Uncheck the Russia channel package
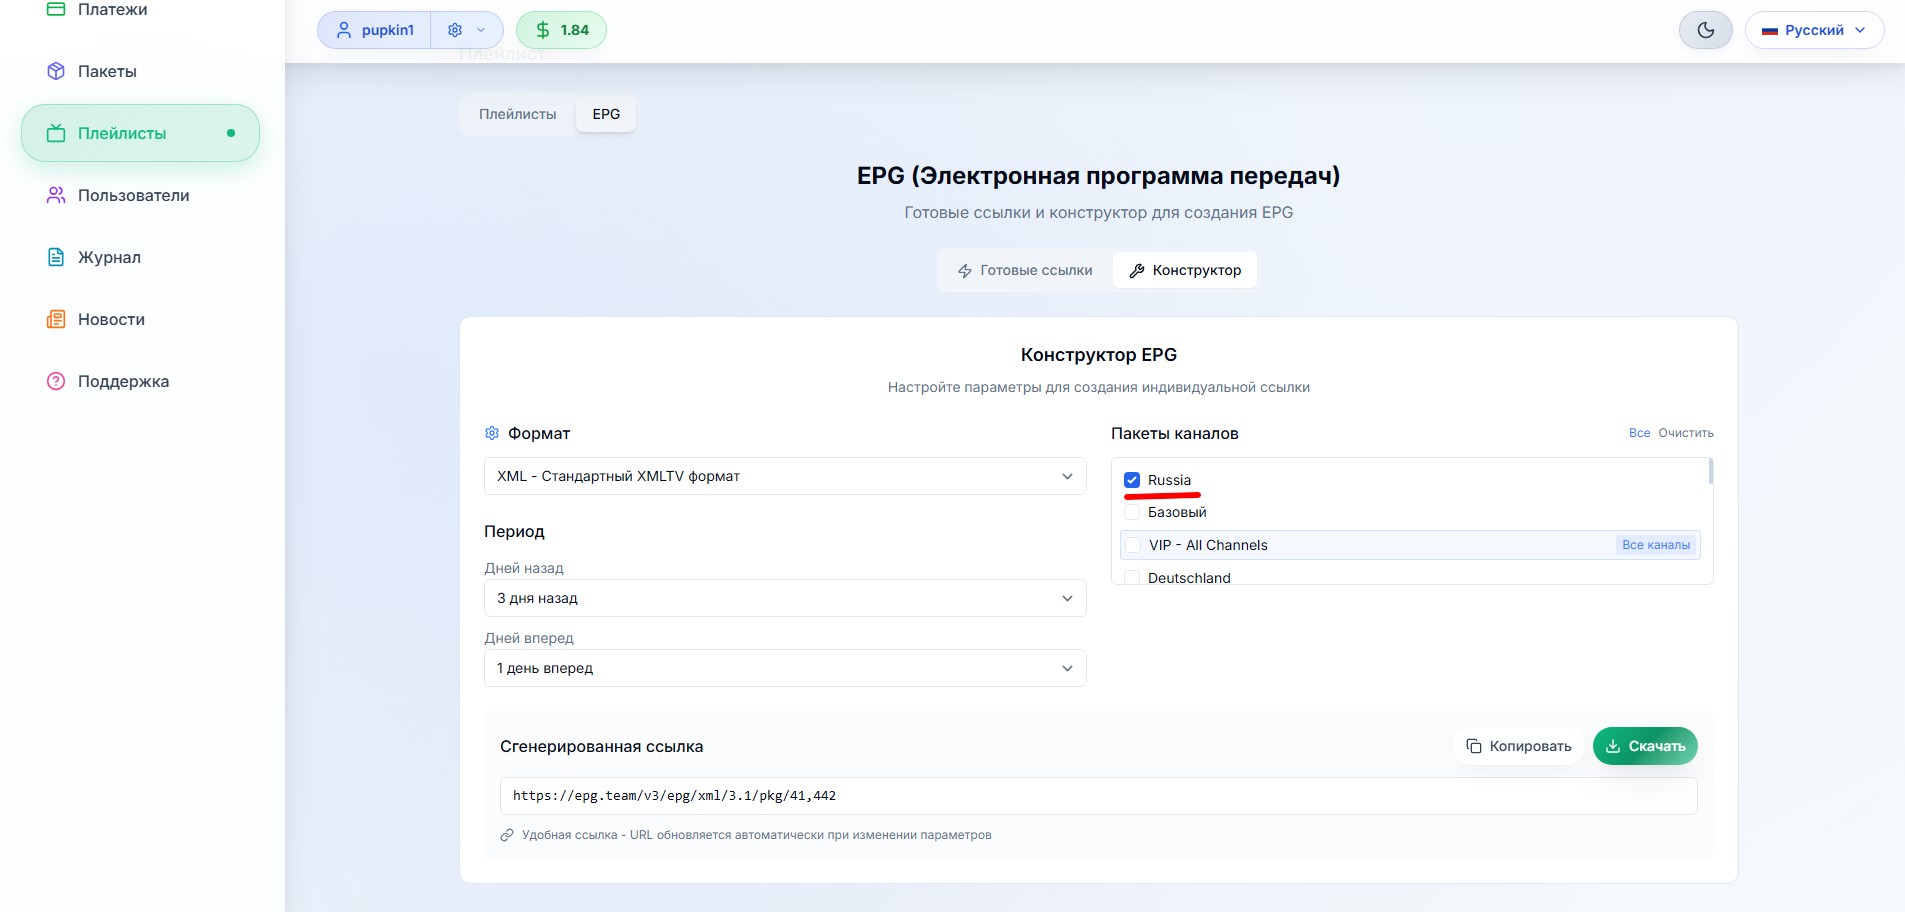Viewport: 1905px width, 912px height. pos(1133,480)
